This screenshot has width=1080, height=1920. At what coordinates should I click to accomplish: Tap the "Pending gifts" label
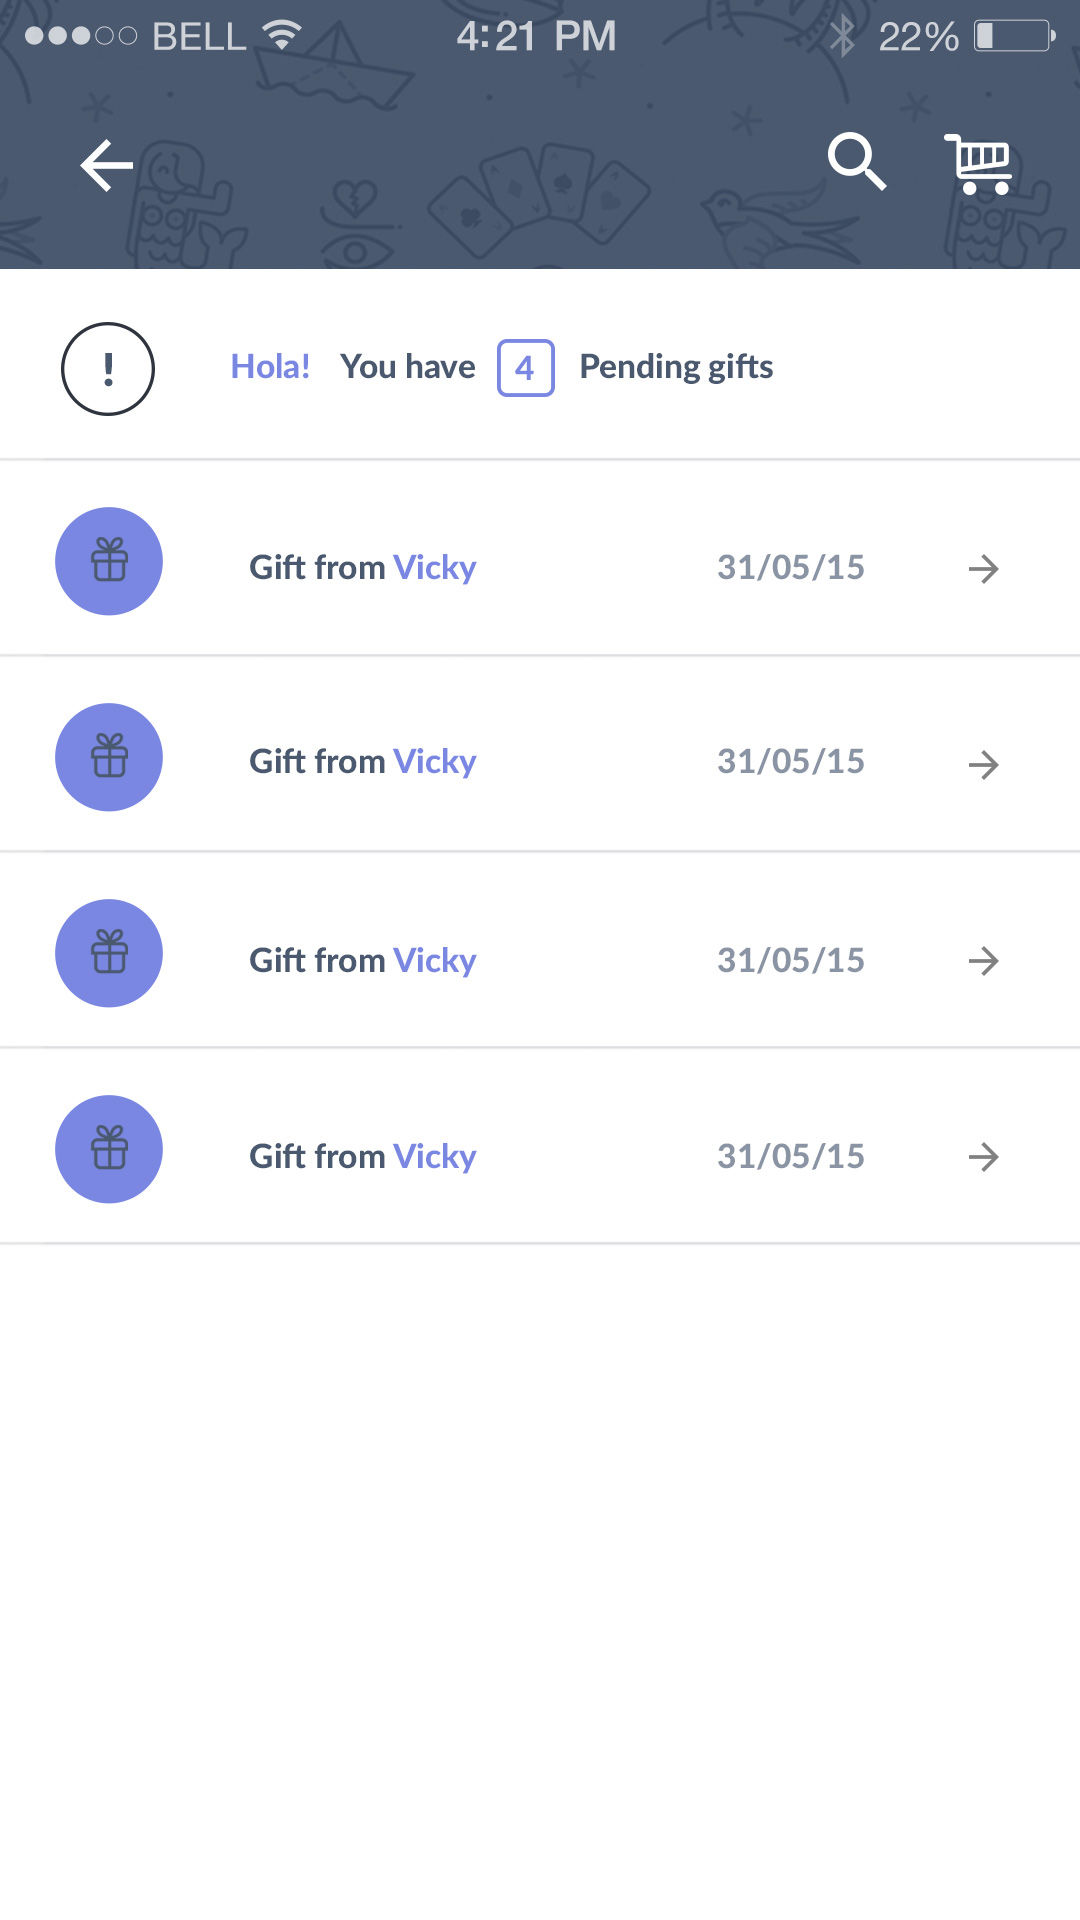676,367
